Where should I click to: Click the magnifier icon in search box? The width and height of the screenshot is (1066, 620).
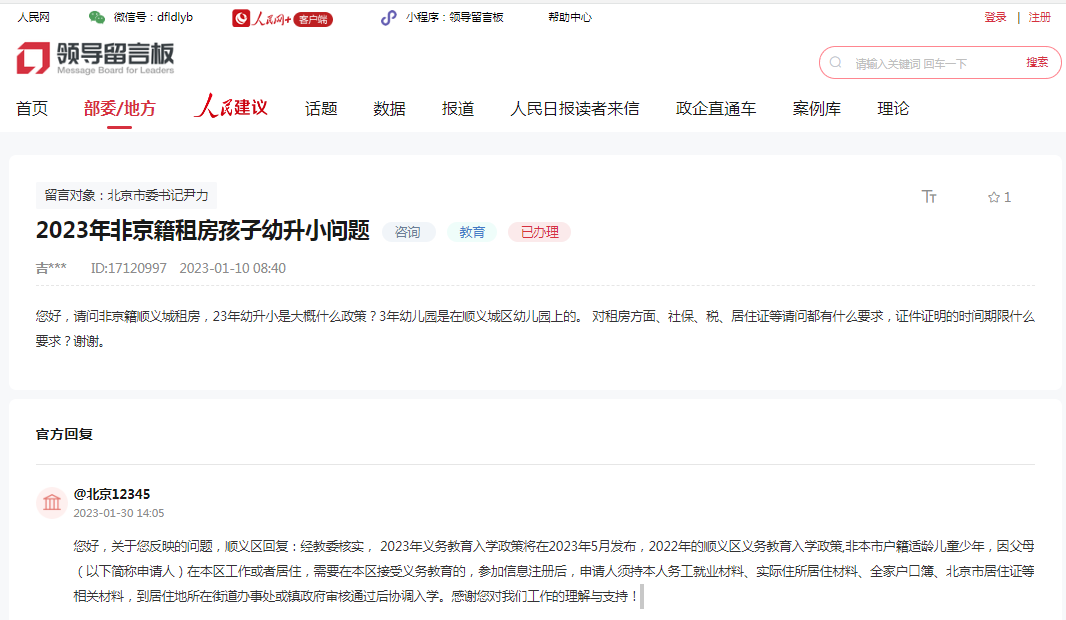836,62
